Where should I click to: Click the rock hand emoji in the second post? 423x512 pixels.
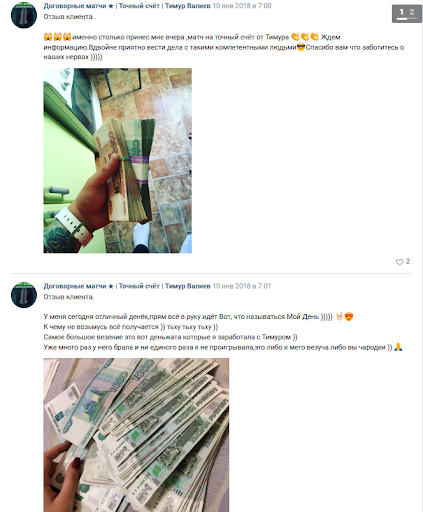[x=339, y=316]
